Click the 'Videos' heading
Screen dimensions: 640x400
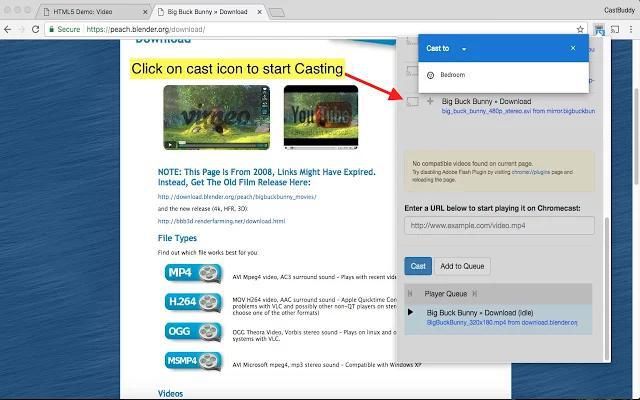170,393
